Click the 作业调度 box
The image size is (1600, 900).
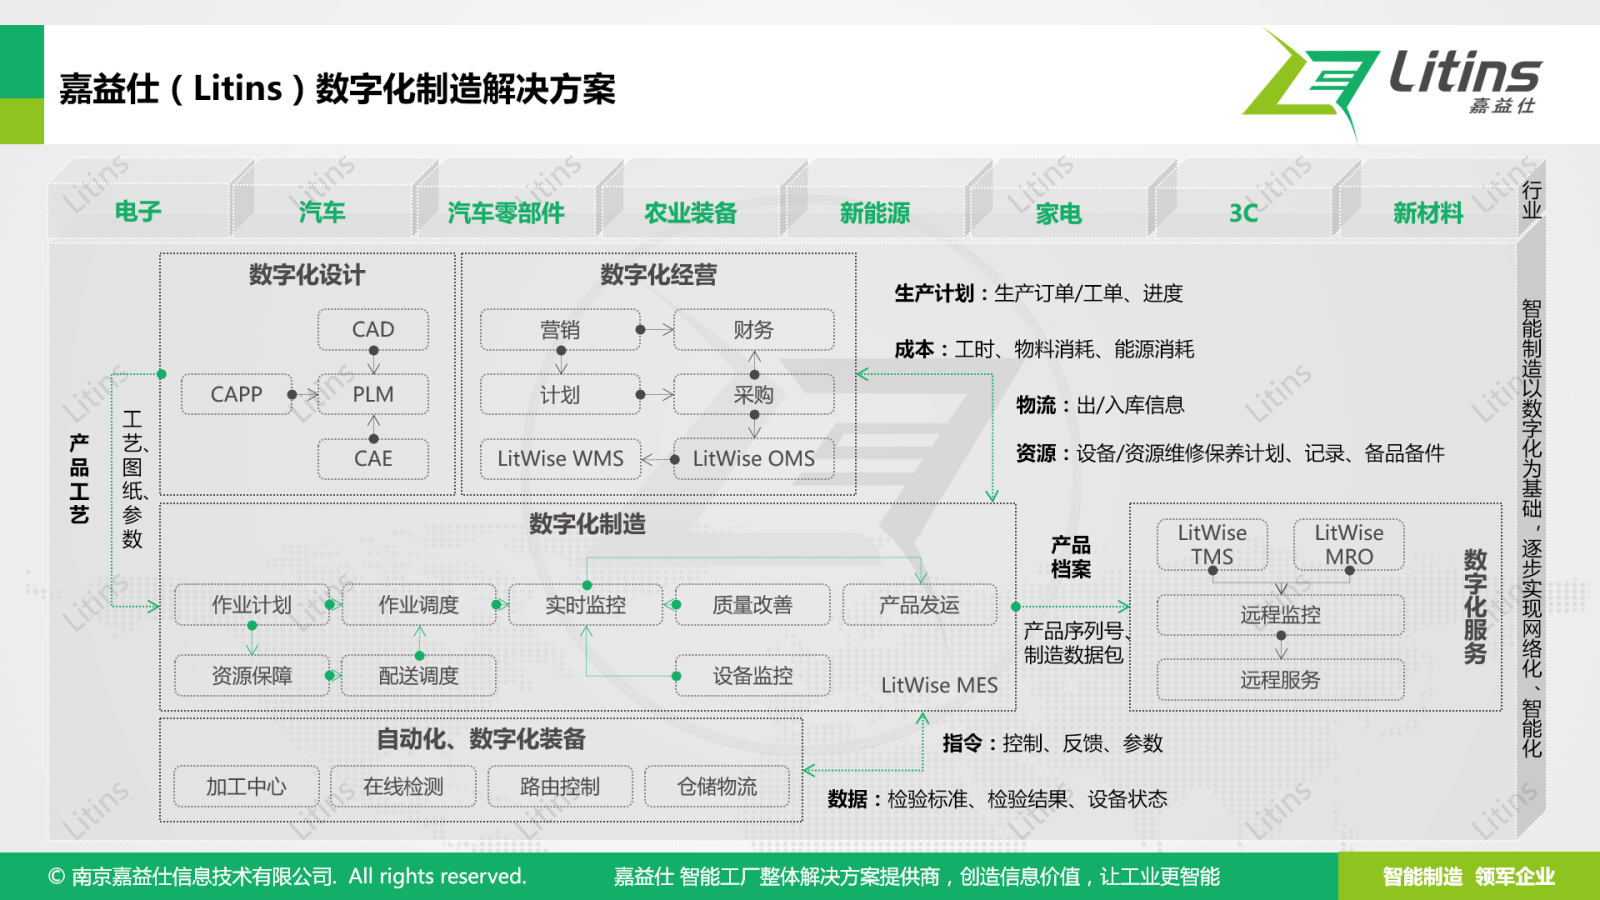click(419, 604)
